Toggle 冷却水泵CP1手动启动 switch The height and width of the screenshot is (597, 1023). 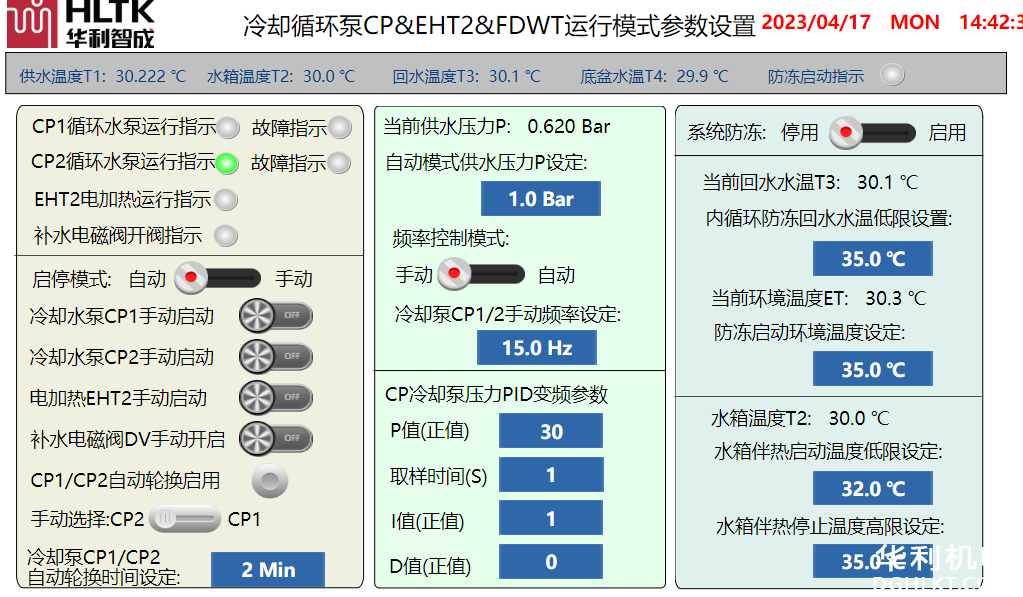[276, 317]
